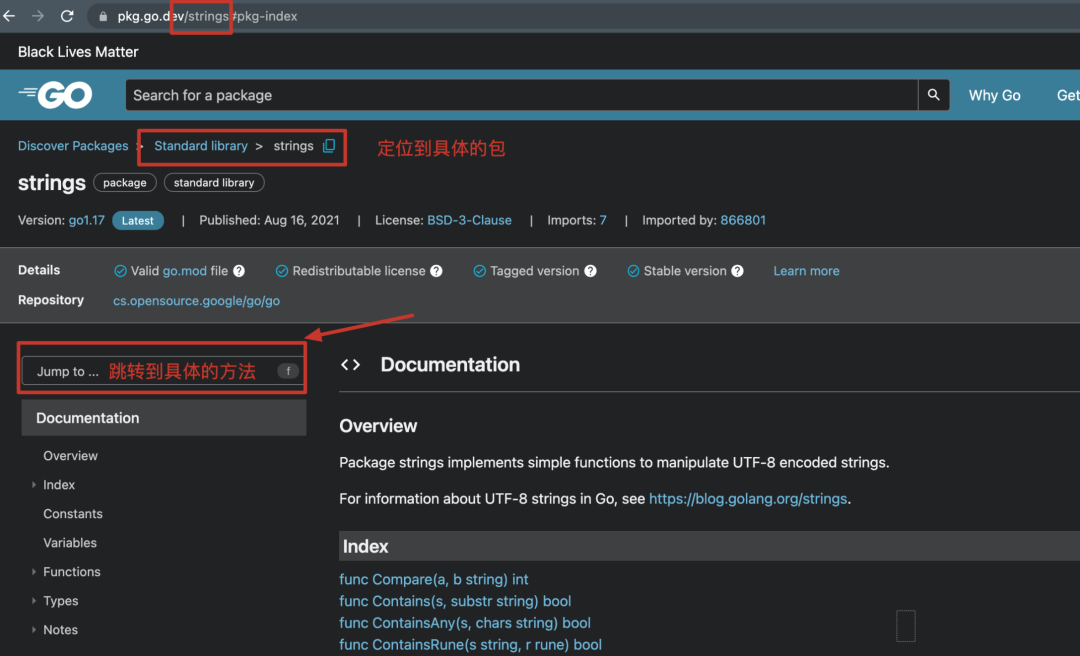Click the checkmark icon beside Stable version
Screen dimensions: 1080x656
(x=633, y=271)
